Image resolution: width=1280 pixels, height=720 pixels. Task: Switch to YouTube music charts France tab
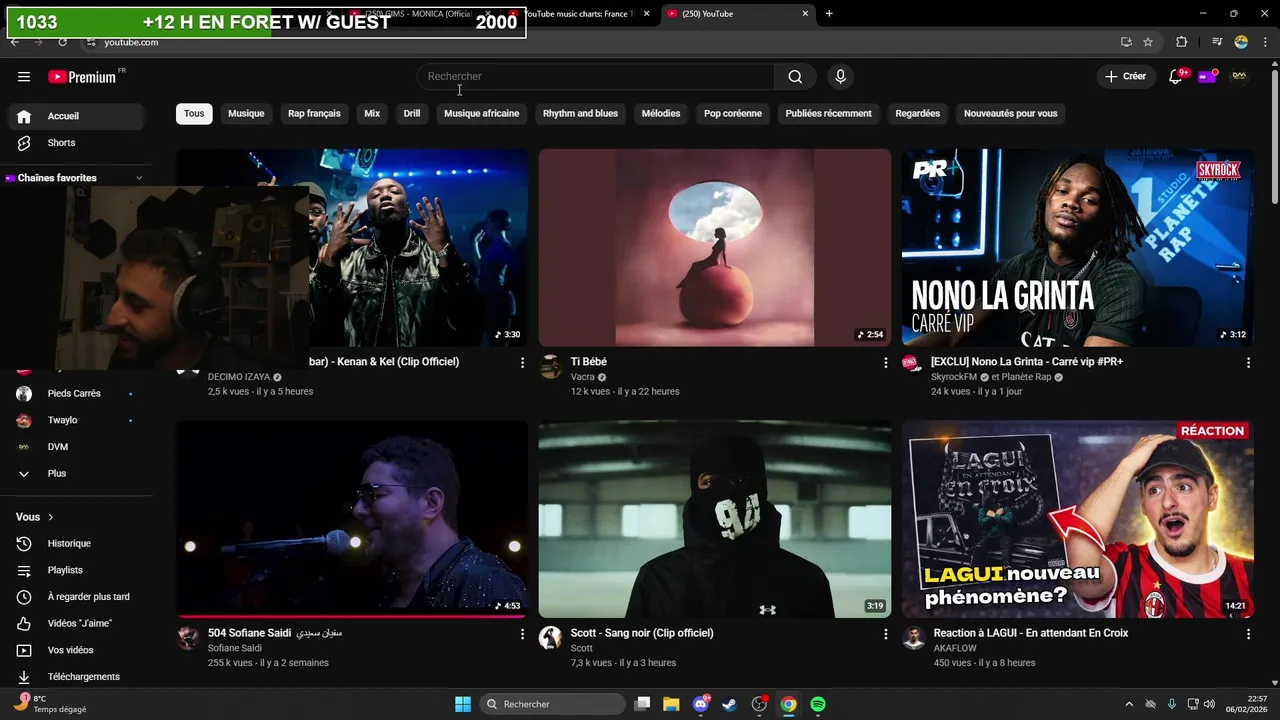tap(580, 14)
